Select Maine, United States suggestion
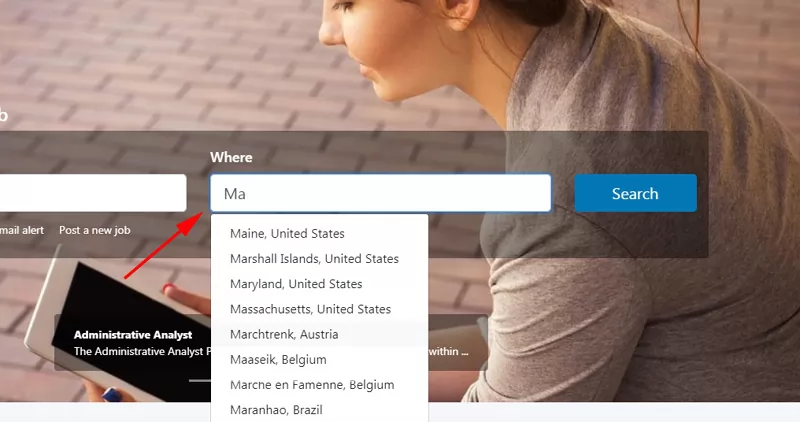Screen dimensions: 800x422 (319, 233)
